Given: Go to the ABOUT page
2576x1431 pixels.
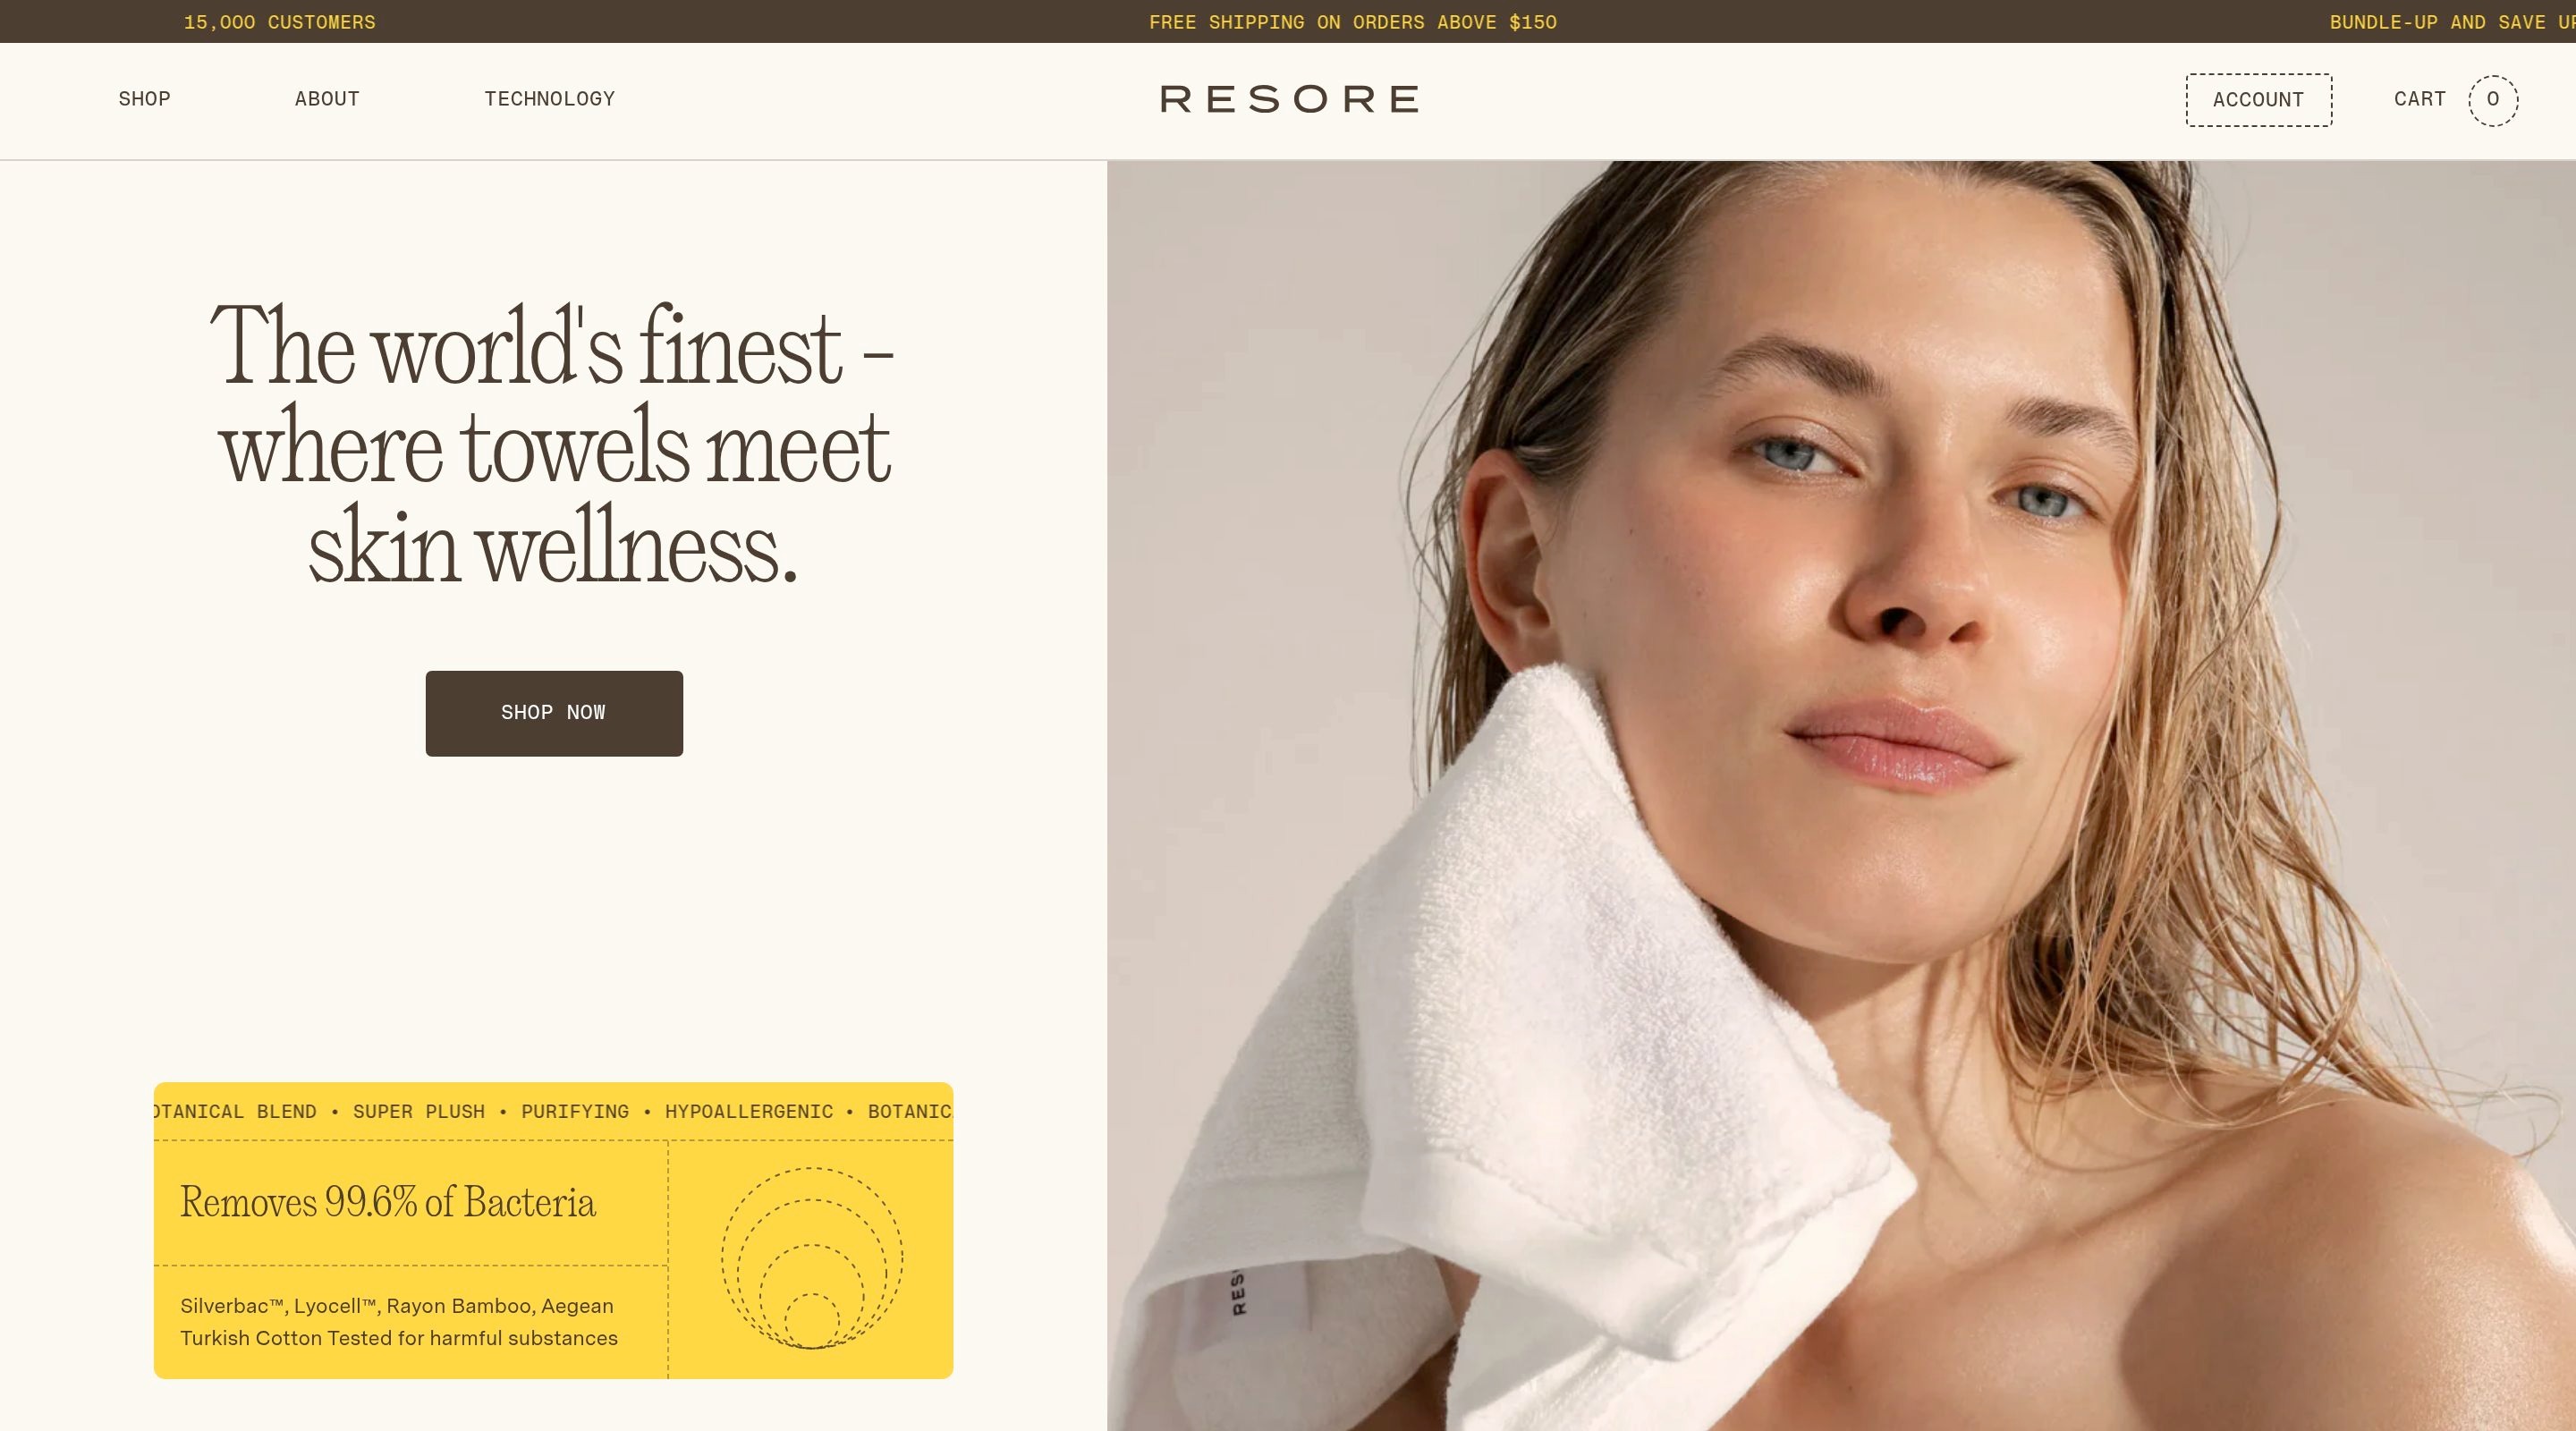Looking at the screenshot, I should [x=327, y=99].
